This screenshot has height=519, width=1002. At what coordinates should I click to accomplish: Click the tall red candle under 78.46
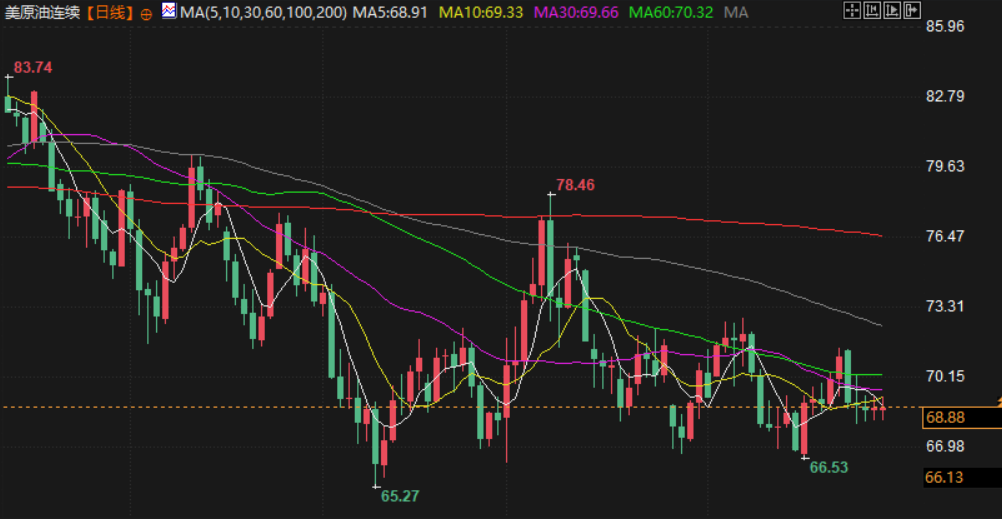click(542, 252)
